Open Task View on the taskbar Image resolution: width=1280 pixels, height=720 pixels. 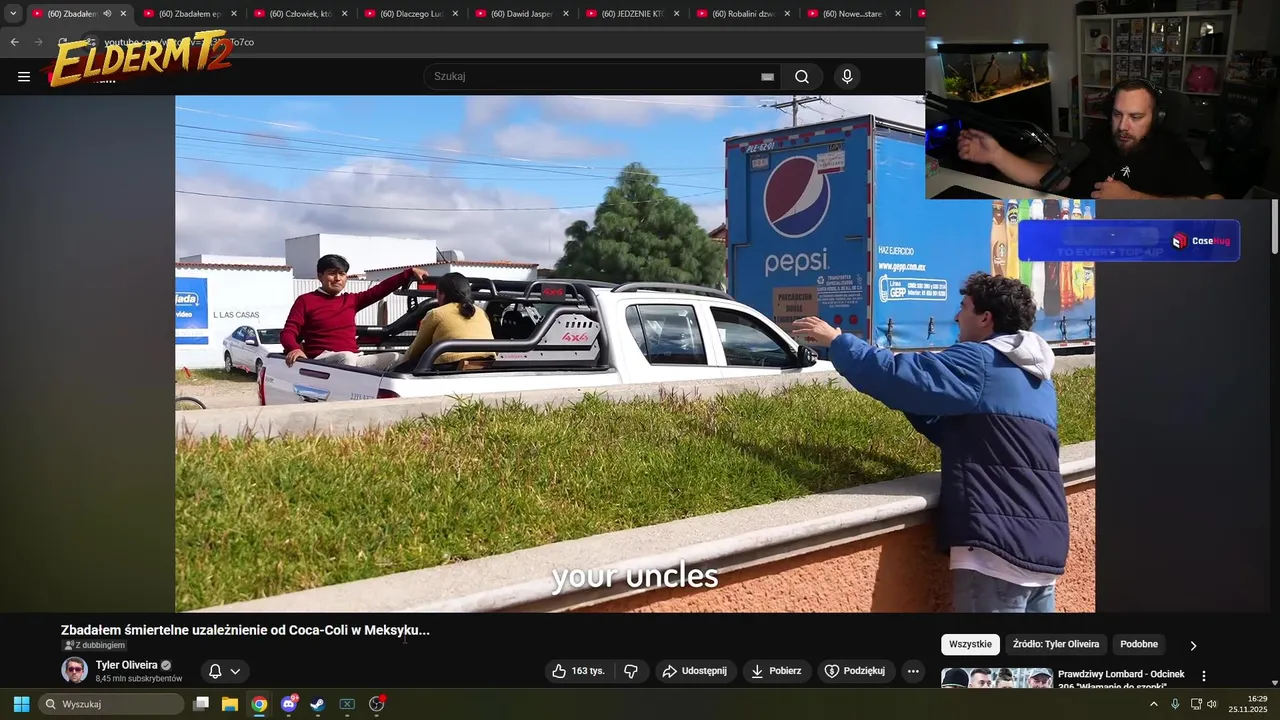pos(201,704)
